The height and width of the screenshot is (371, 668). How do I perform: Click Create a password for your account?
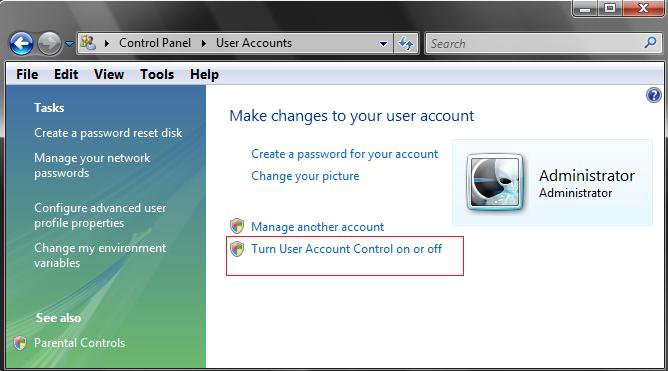point(344,154)
